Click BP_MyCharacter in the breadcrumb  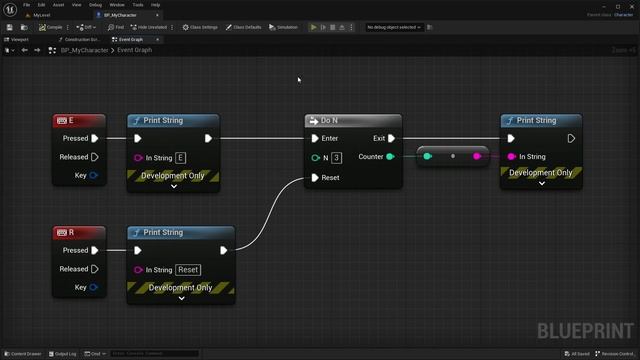[84, 50]
